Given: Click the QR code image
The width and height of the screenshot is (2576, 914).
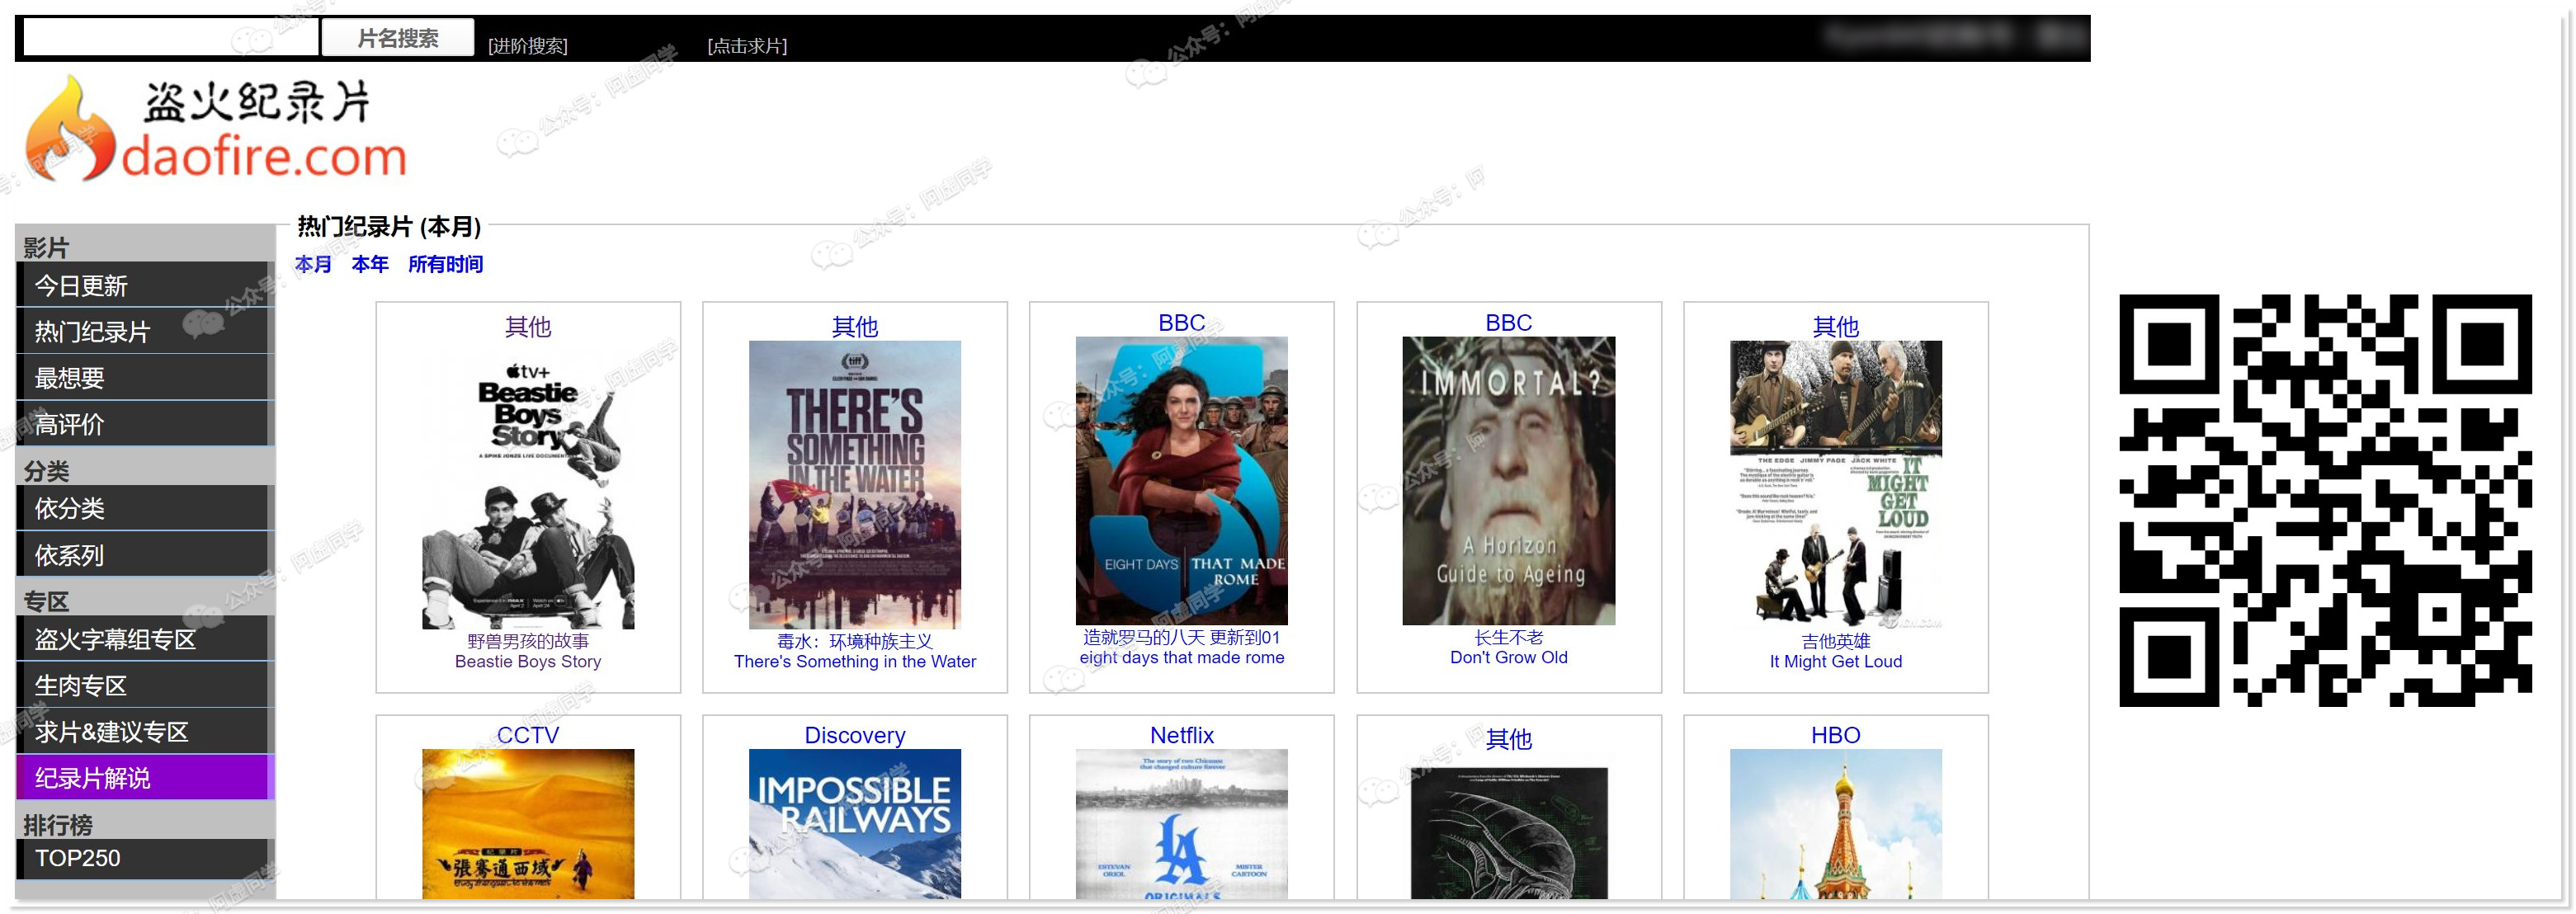Looking at the screenshot, I should coord(2325,500).
